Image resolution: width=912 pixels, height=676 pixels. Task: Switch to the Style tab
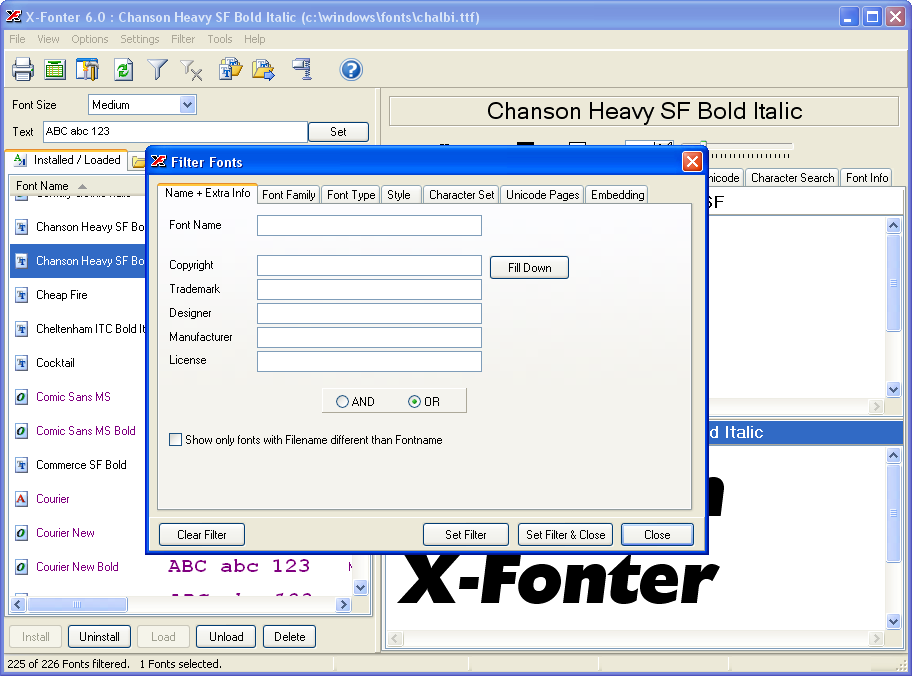point(399,194)
